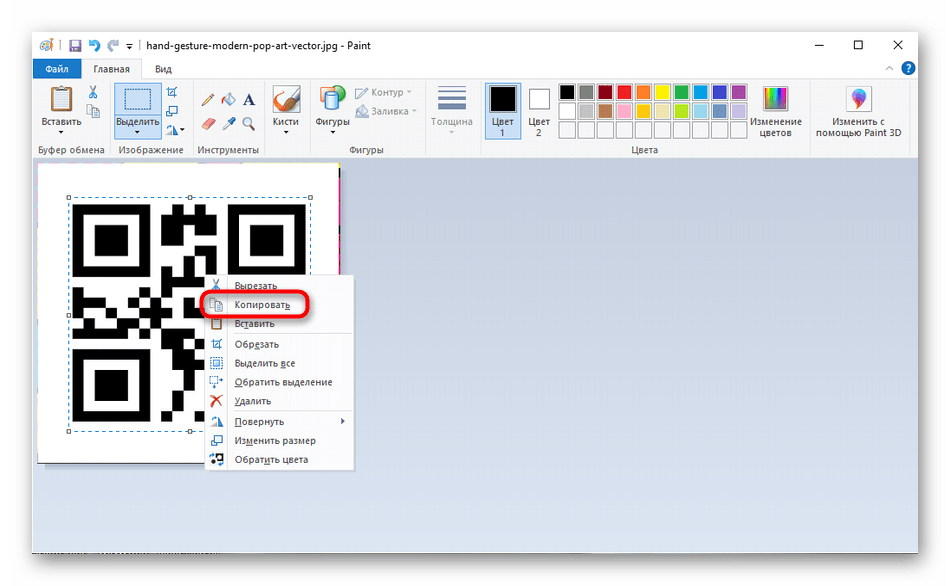950x586 pixels.
Task: Open the Rotate dropdown in ribbon
Action: tap(175, 130)
